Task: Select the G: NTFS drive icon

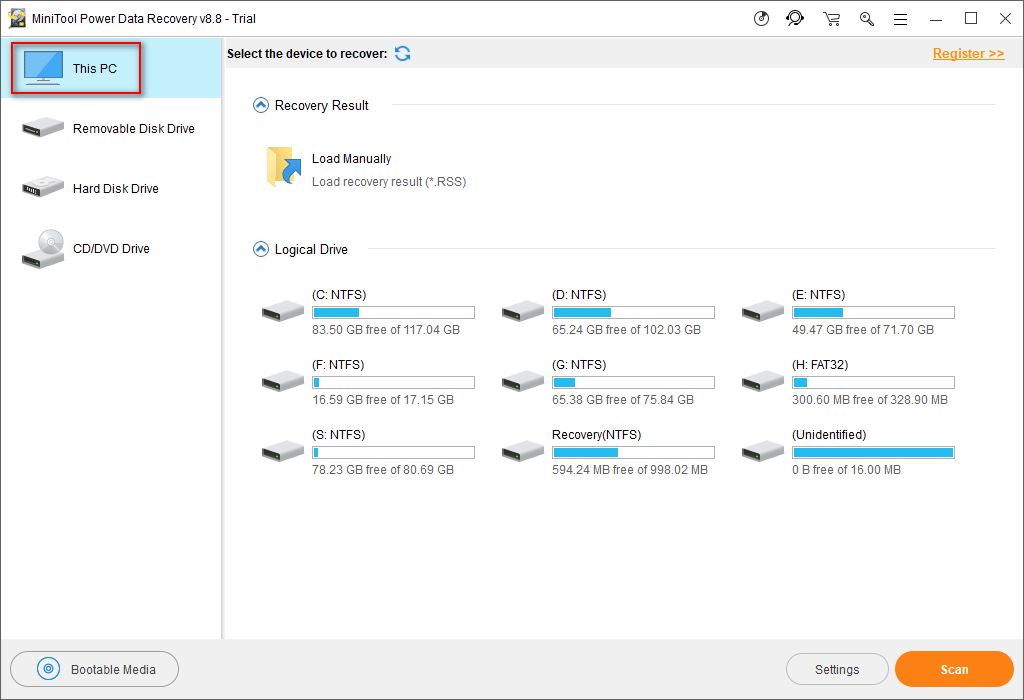Action: click(x=522, y=381)
